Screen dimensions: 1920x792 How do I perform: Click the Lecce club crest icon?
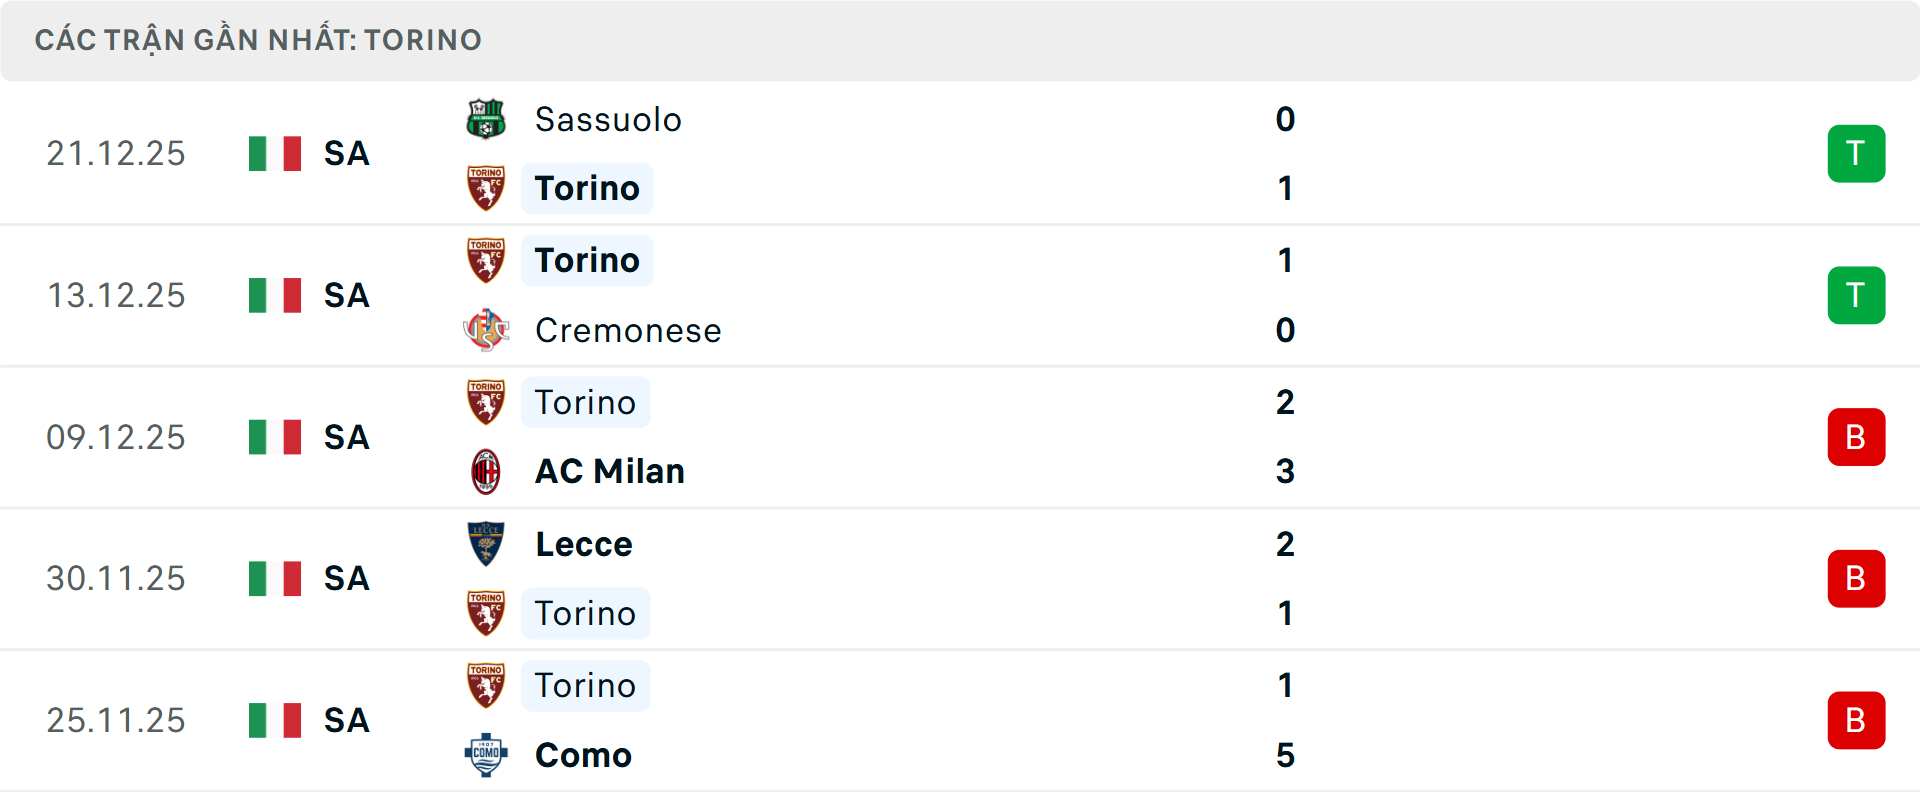click(x=486, y=544)
